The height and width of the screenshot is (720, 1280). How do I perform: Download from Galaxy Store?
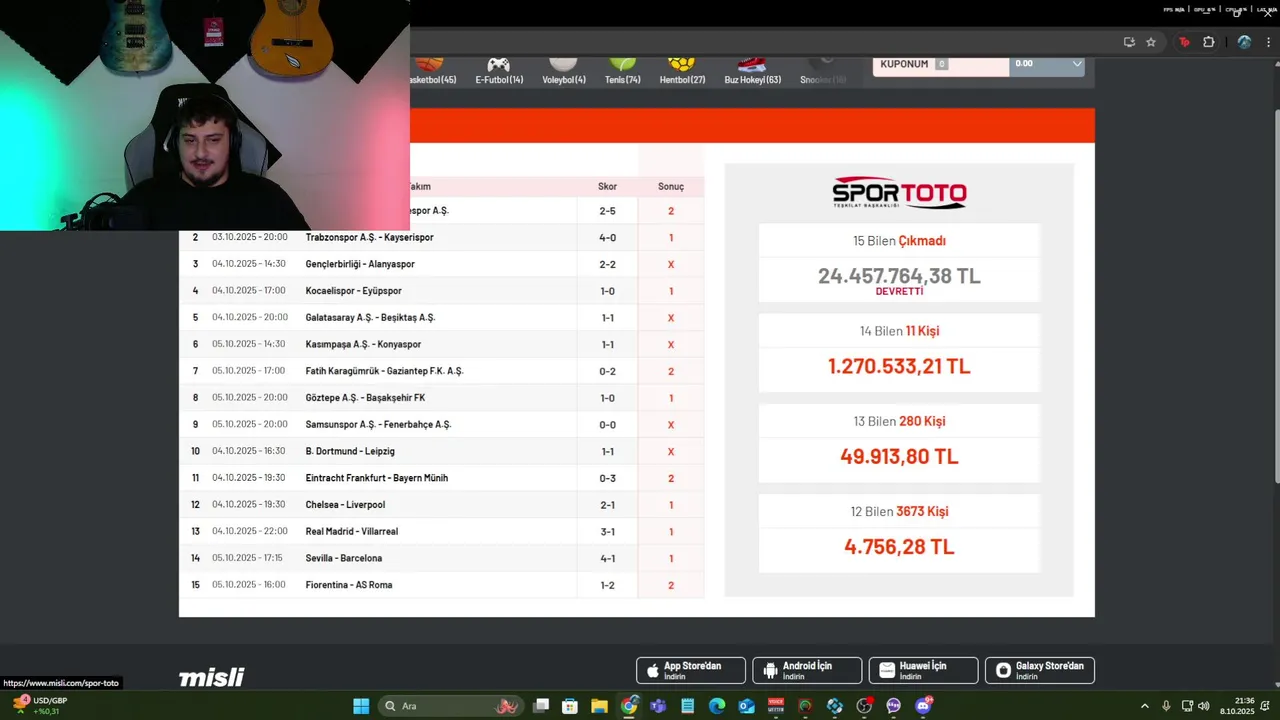[1040, 670]
